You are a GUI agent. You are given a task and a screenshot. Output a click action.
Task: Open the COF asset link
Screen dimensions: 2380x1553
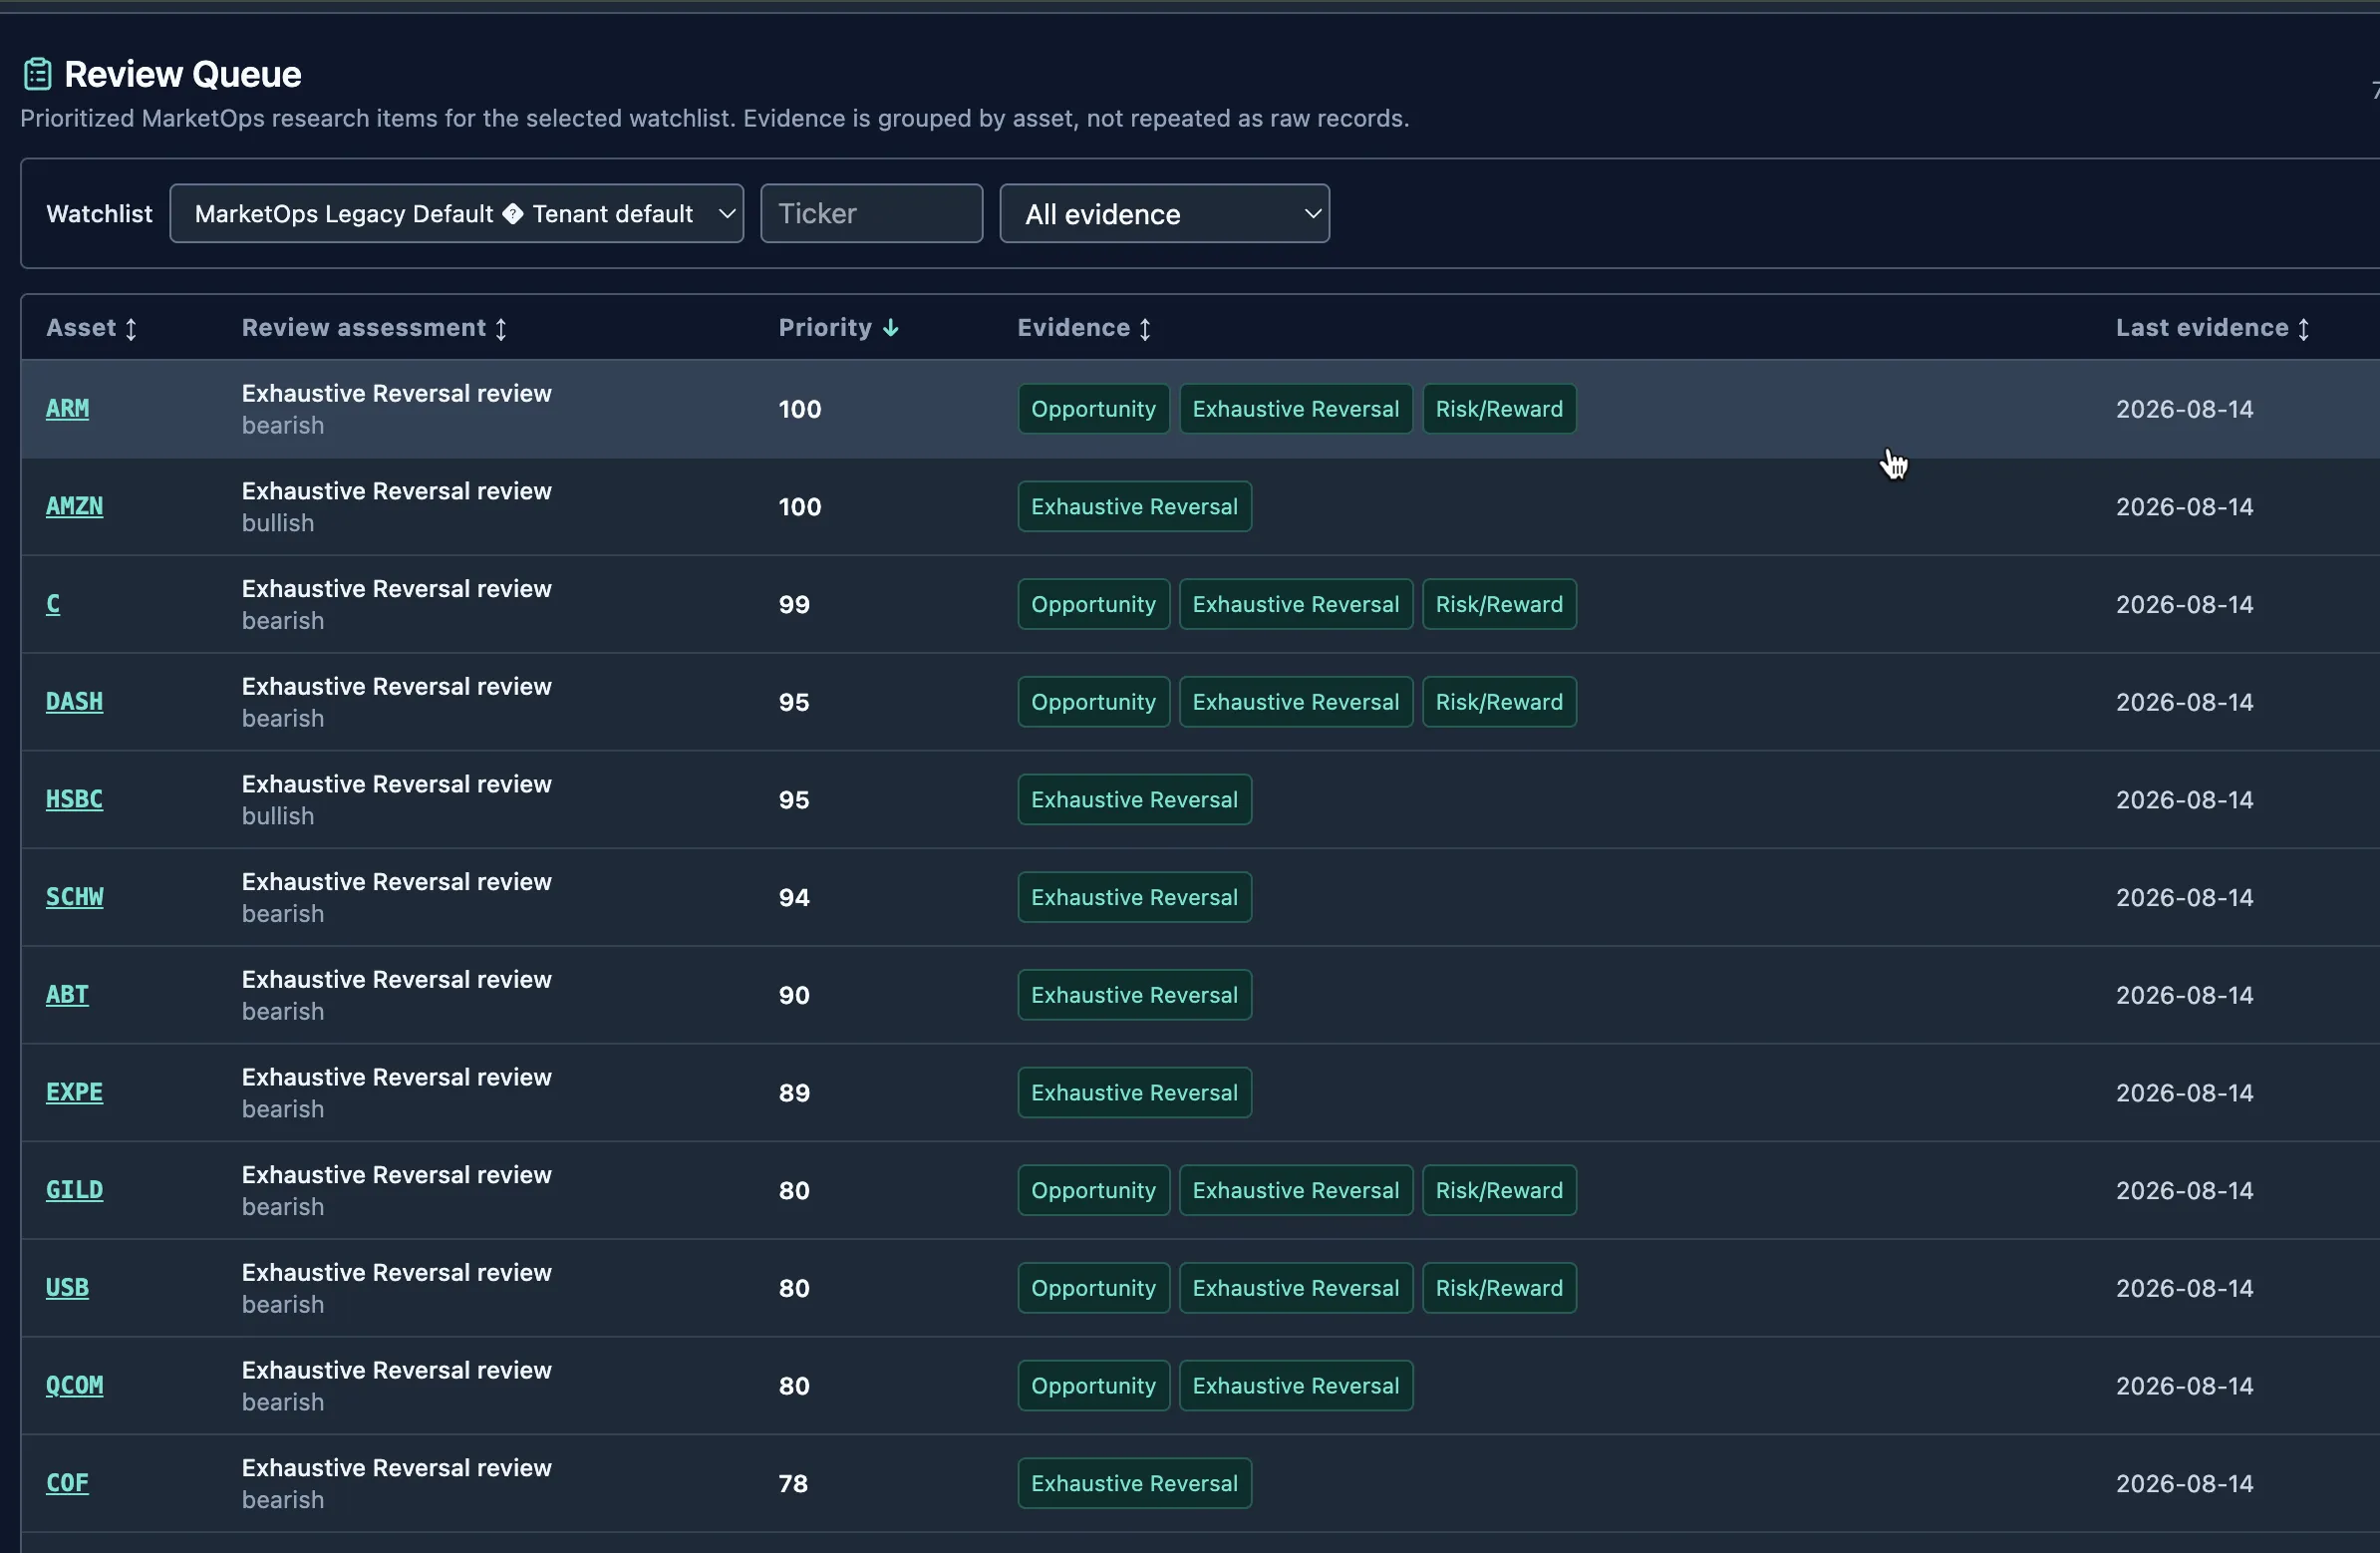click(67, 1483)
